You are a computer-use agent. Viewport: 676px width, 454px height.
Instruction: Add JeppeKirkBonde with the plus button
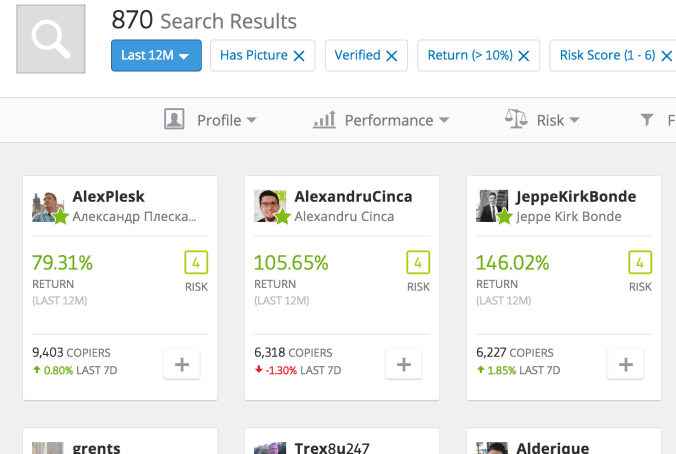(626, 364)
